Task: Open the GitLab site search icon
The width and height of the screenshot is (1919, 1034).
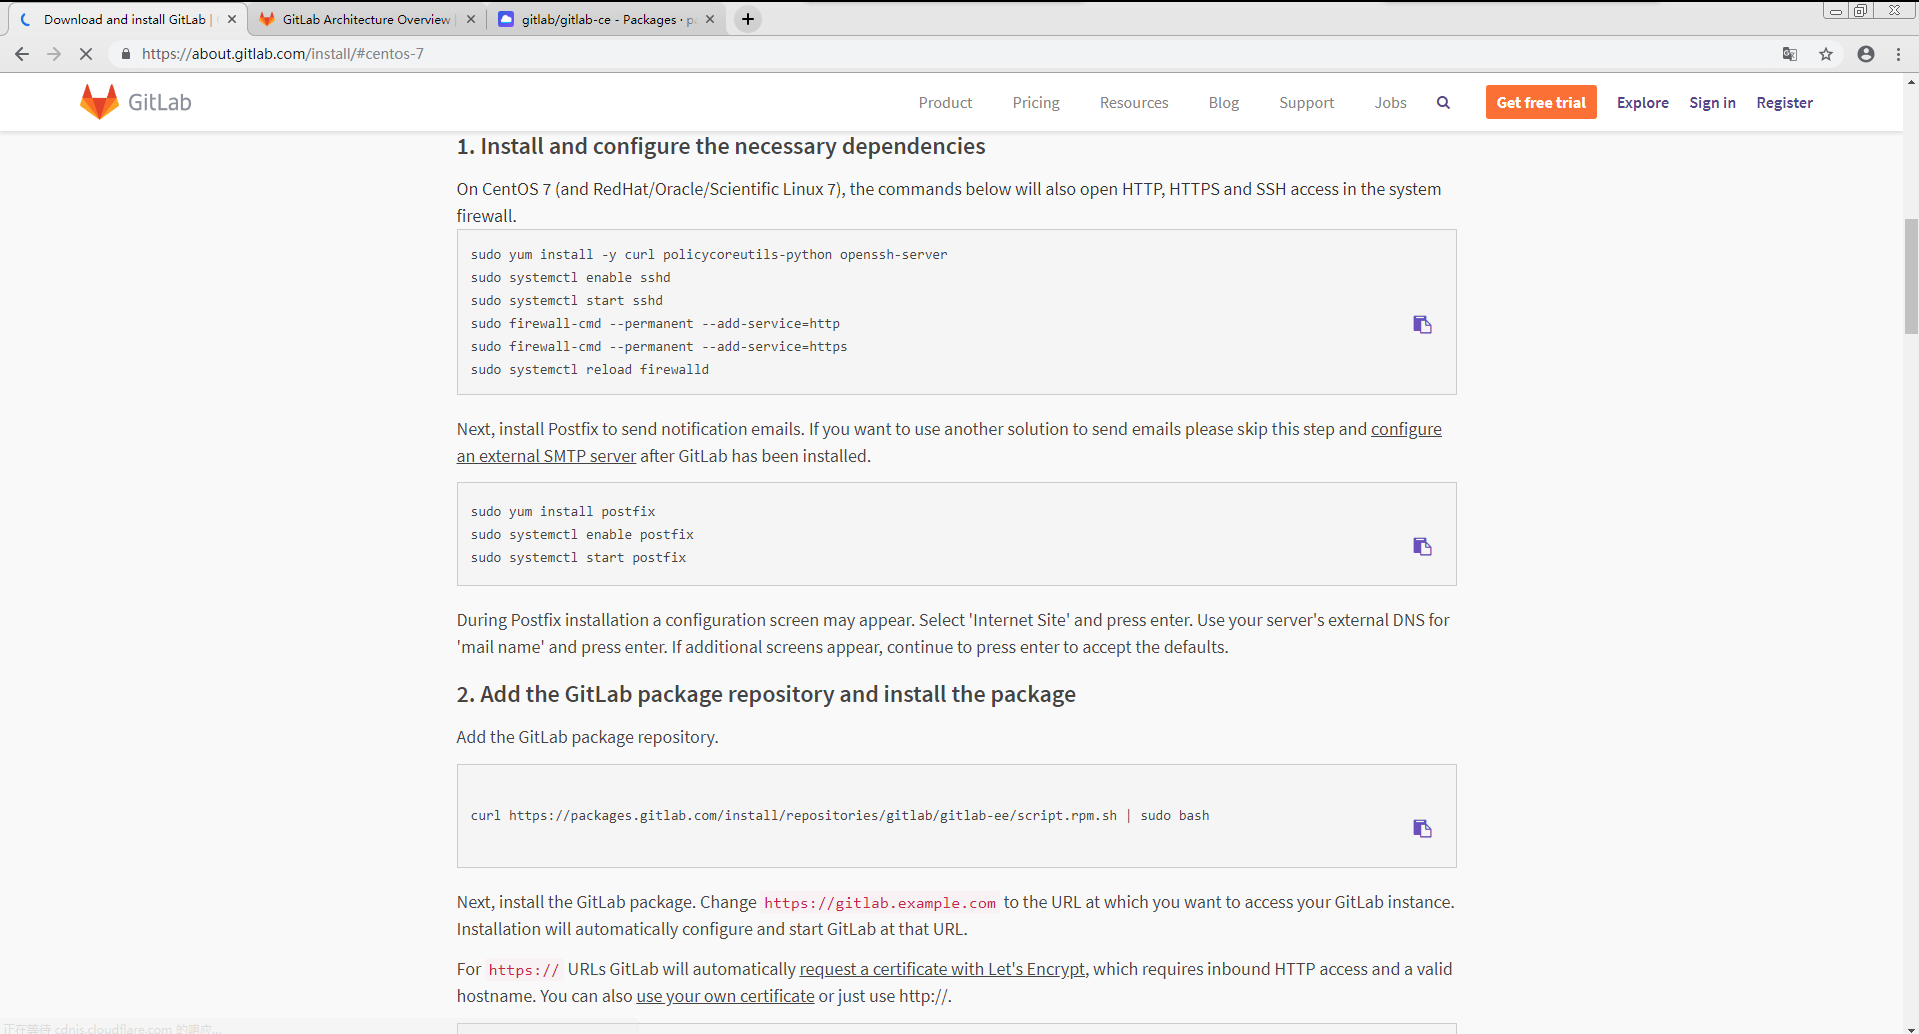Action: (1443, 102)
